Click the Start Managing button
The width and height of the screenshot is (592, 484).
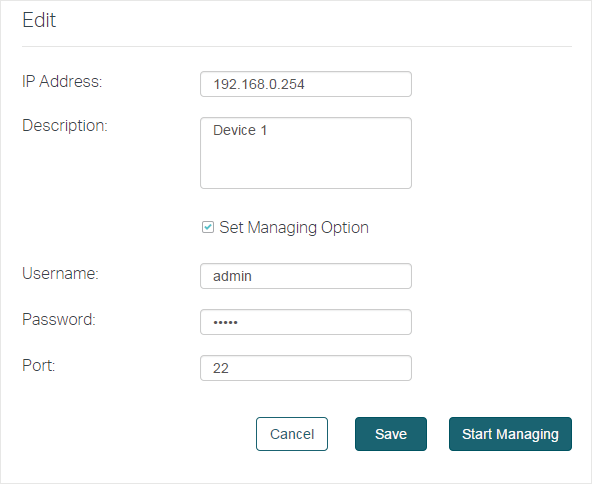tap(510, 434)
